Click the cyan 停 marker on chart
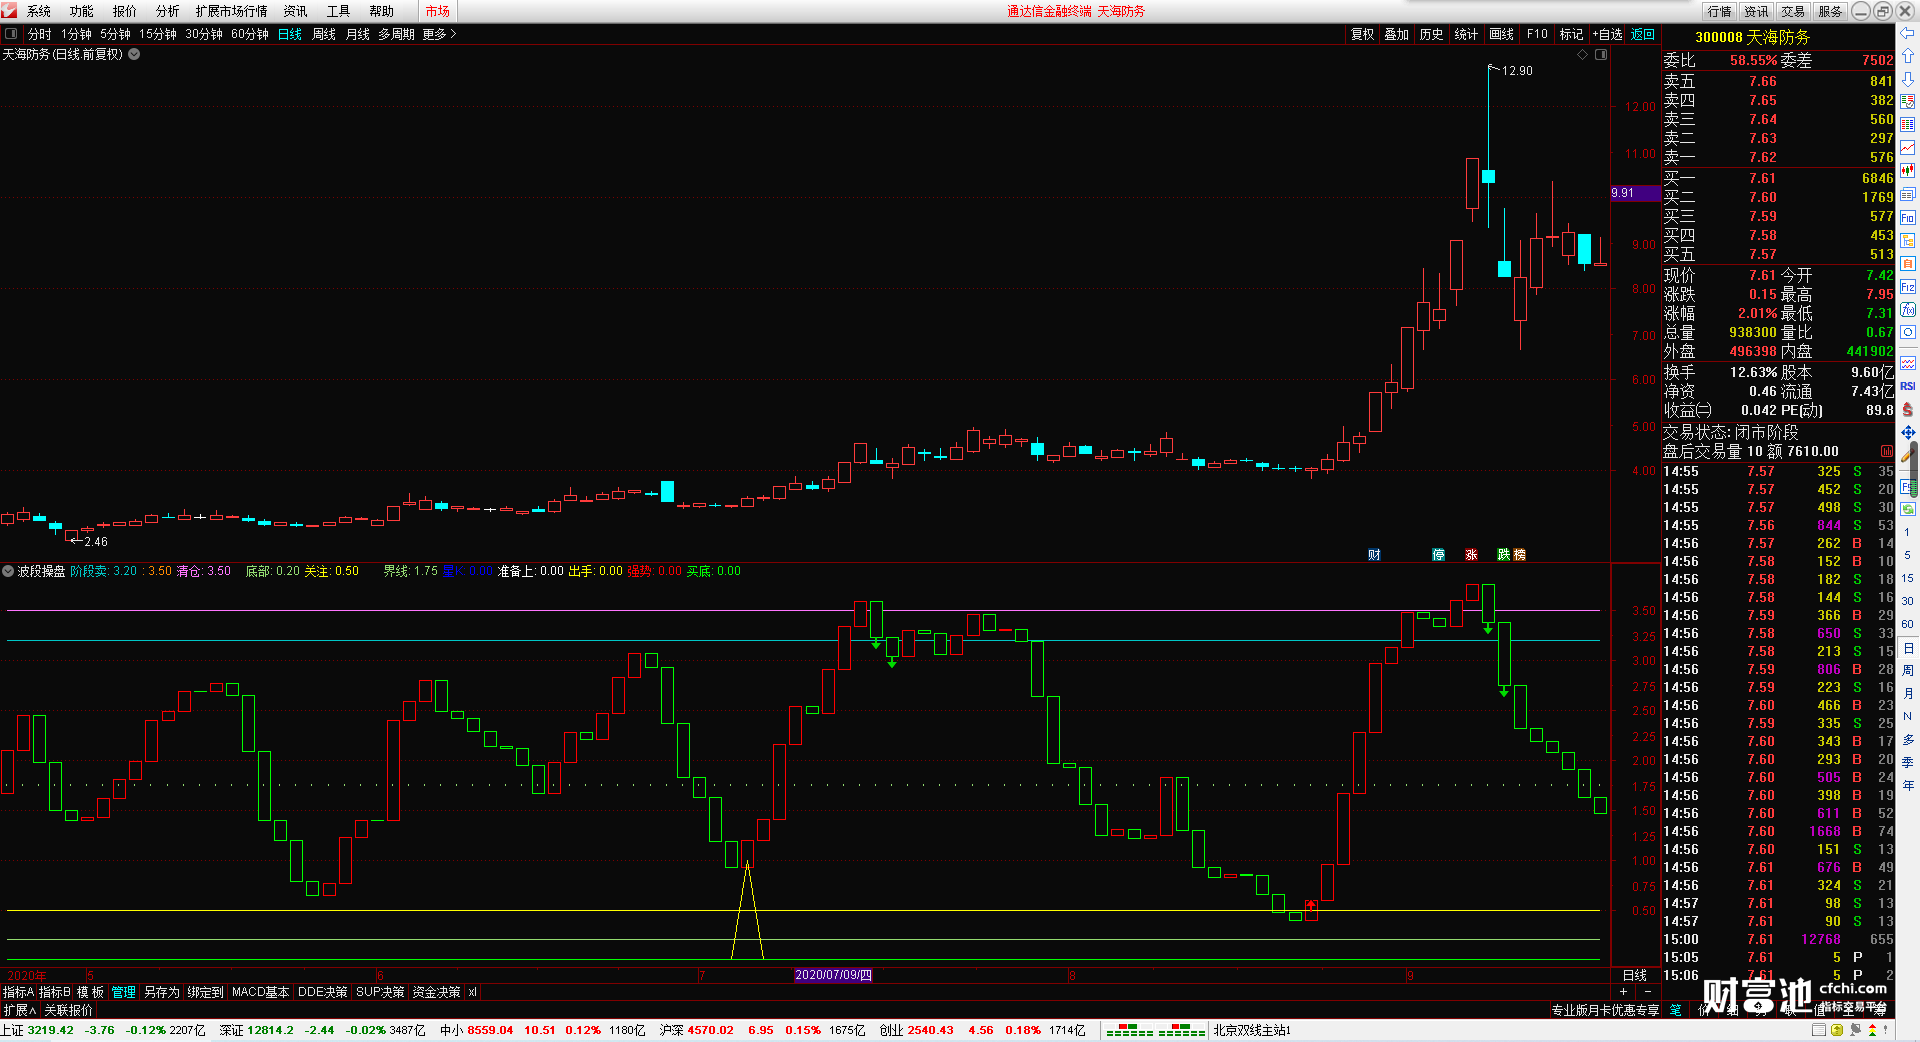The width and height of the screenshot is (1920, 1042). [x=1438, y=555]
